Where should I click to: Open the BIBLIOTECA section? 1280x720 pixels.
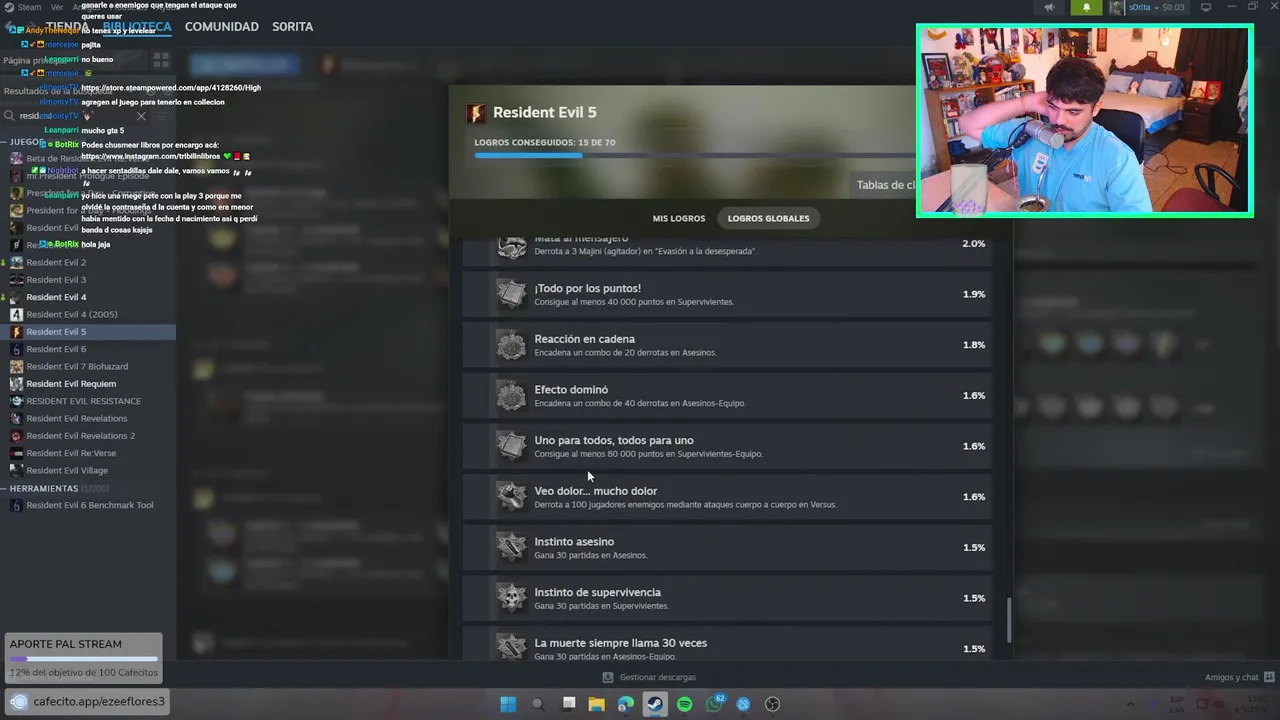coord(137,26)
